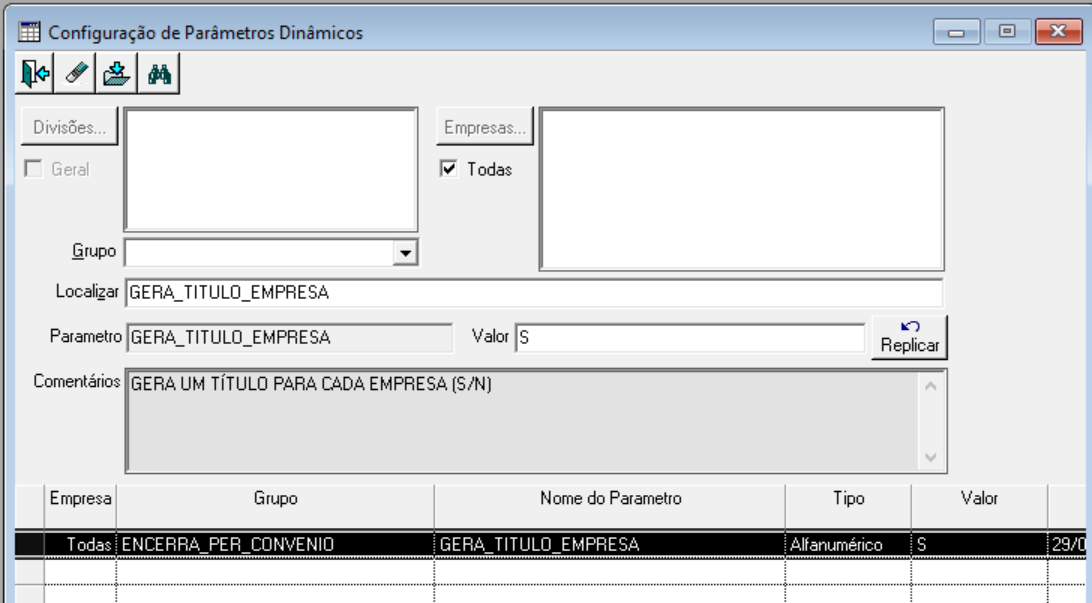
Task: Toggle the Geral checkbox
Action: pyautogui.click(x=33, y=169)
